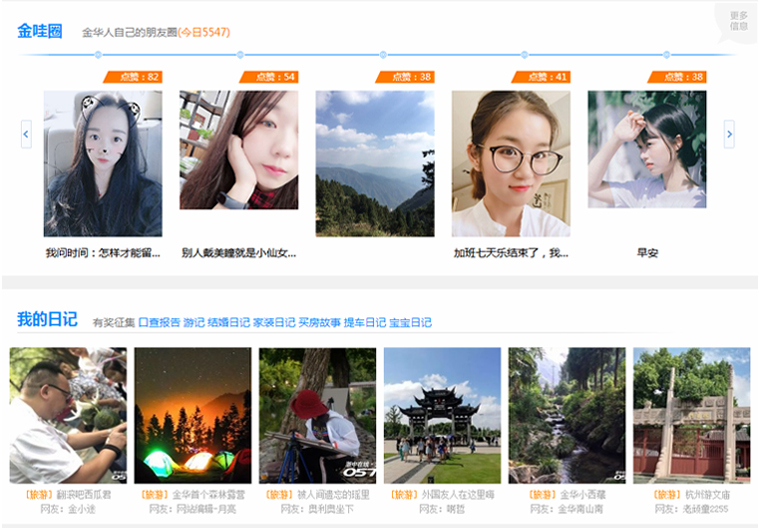
Task: View the camping tents night photo
Action: [x=193, y=415]
